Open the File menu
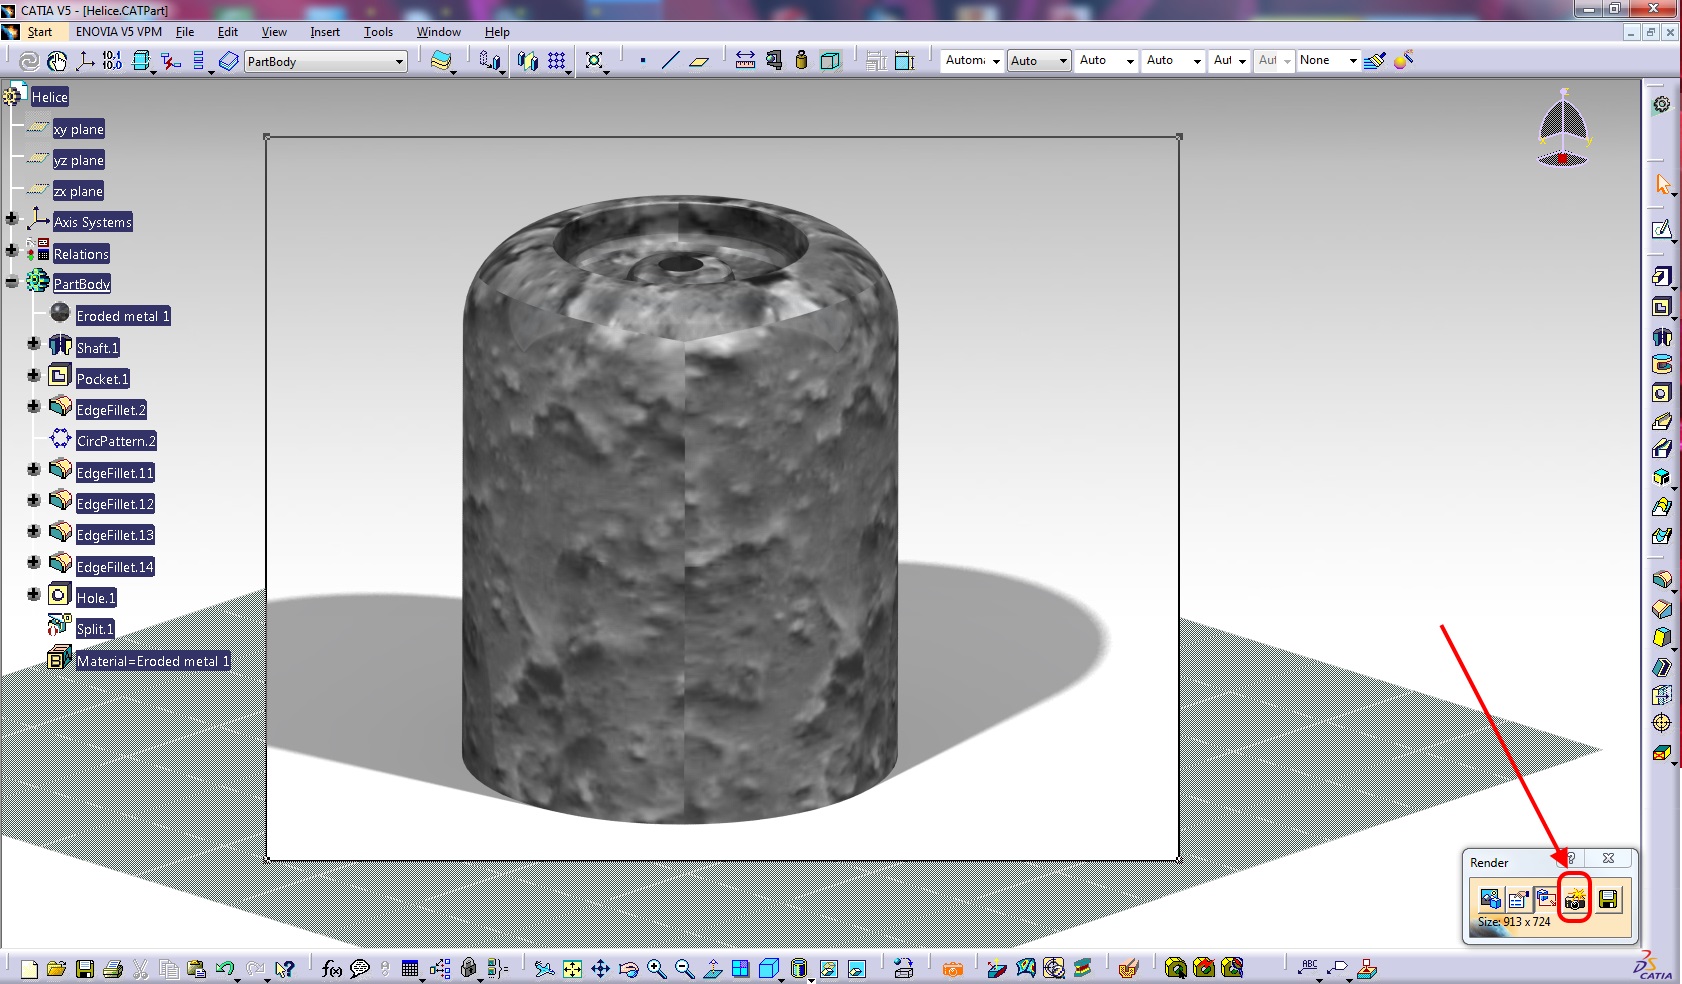Image resolution: width=1682 pixels, height=984 pixels. 185,32
